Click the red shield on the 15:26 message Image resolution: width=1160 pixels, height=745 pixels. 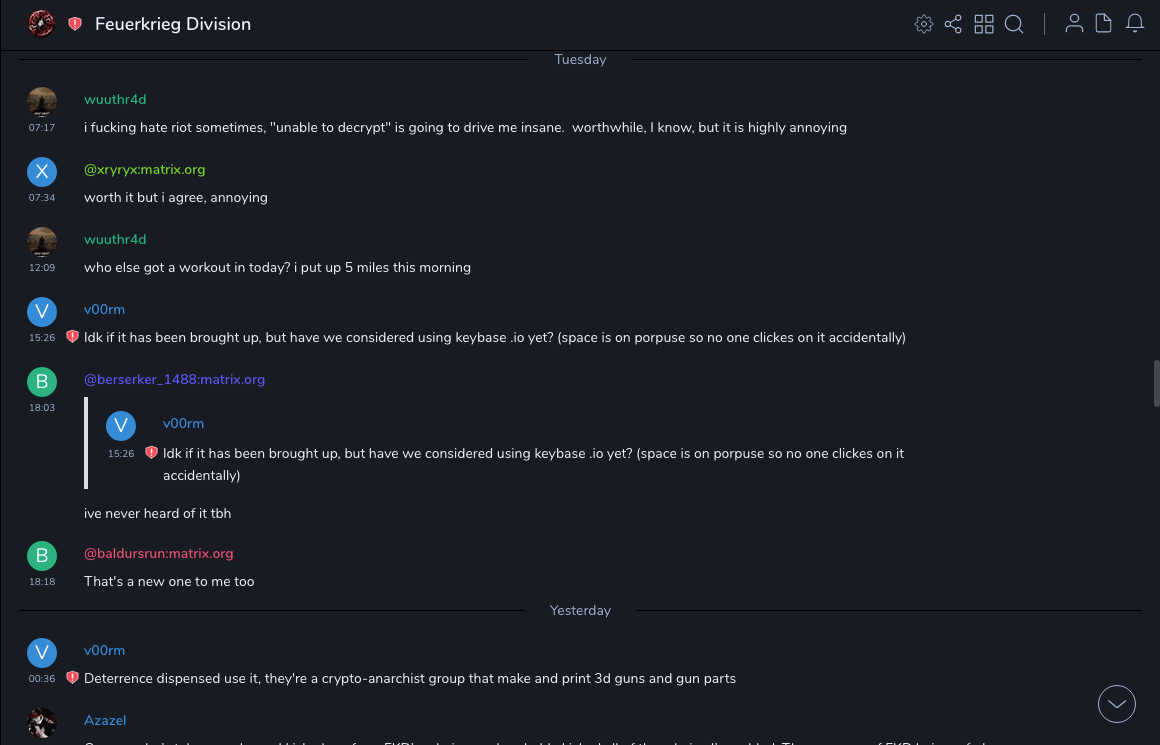[72, 337]
